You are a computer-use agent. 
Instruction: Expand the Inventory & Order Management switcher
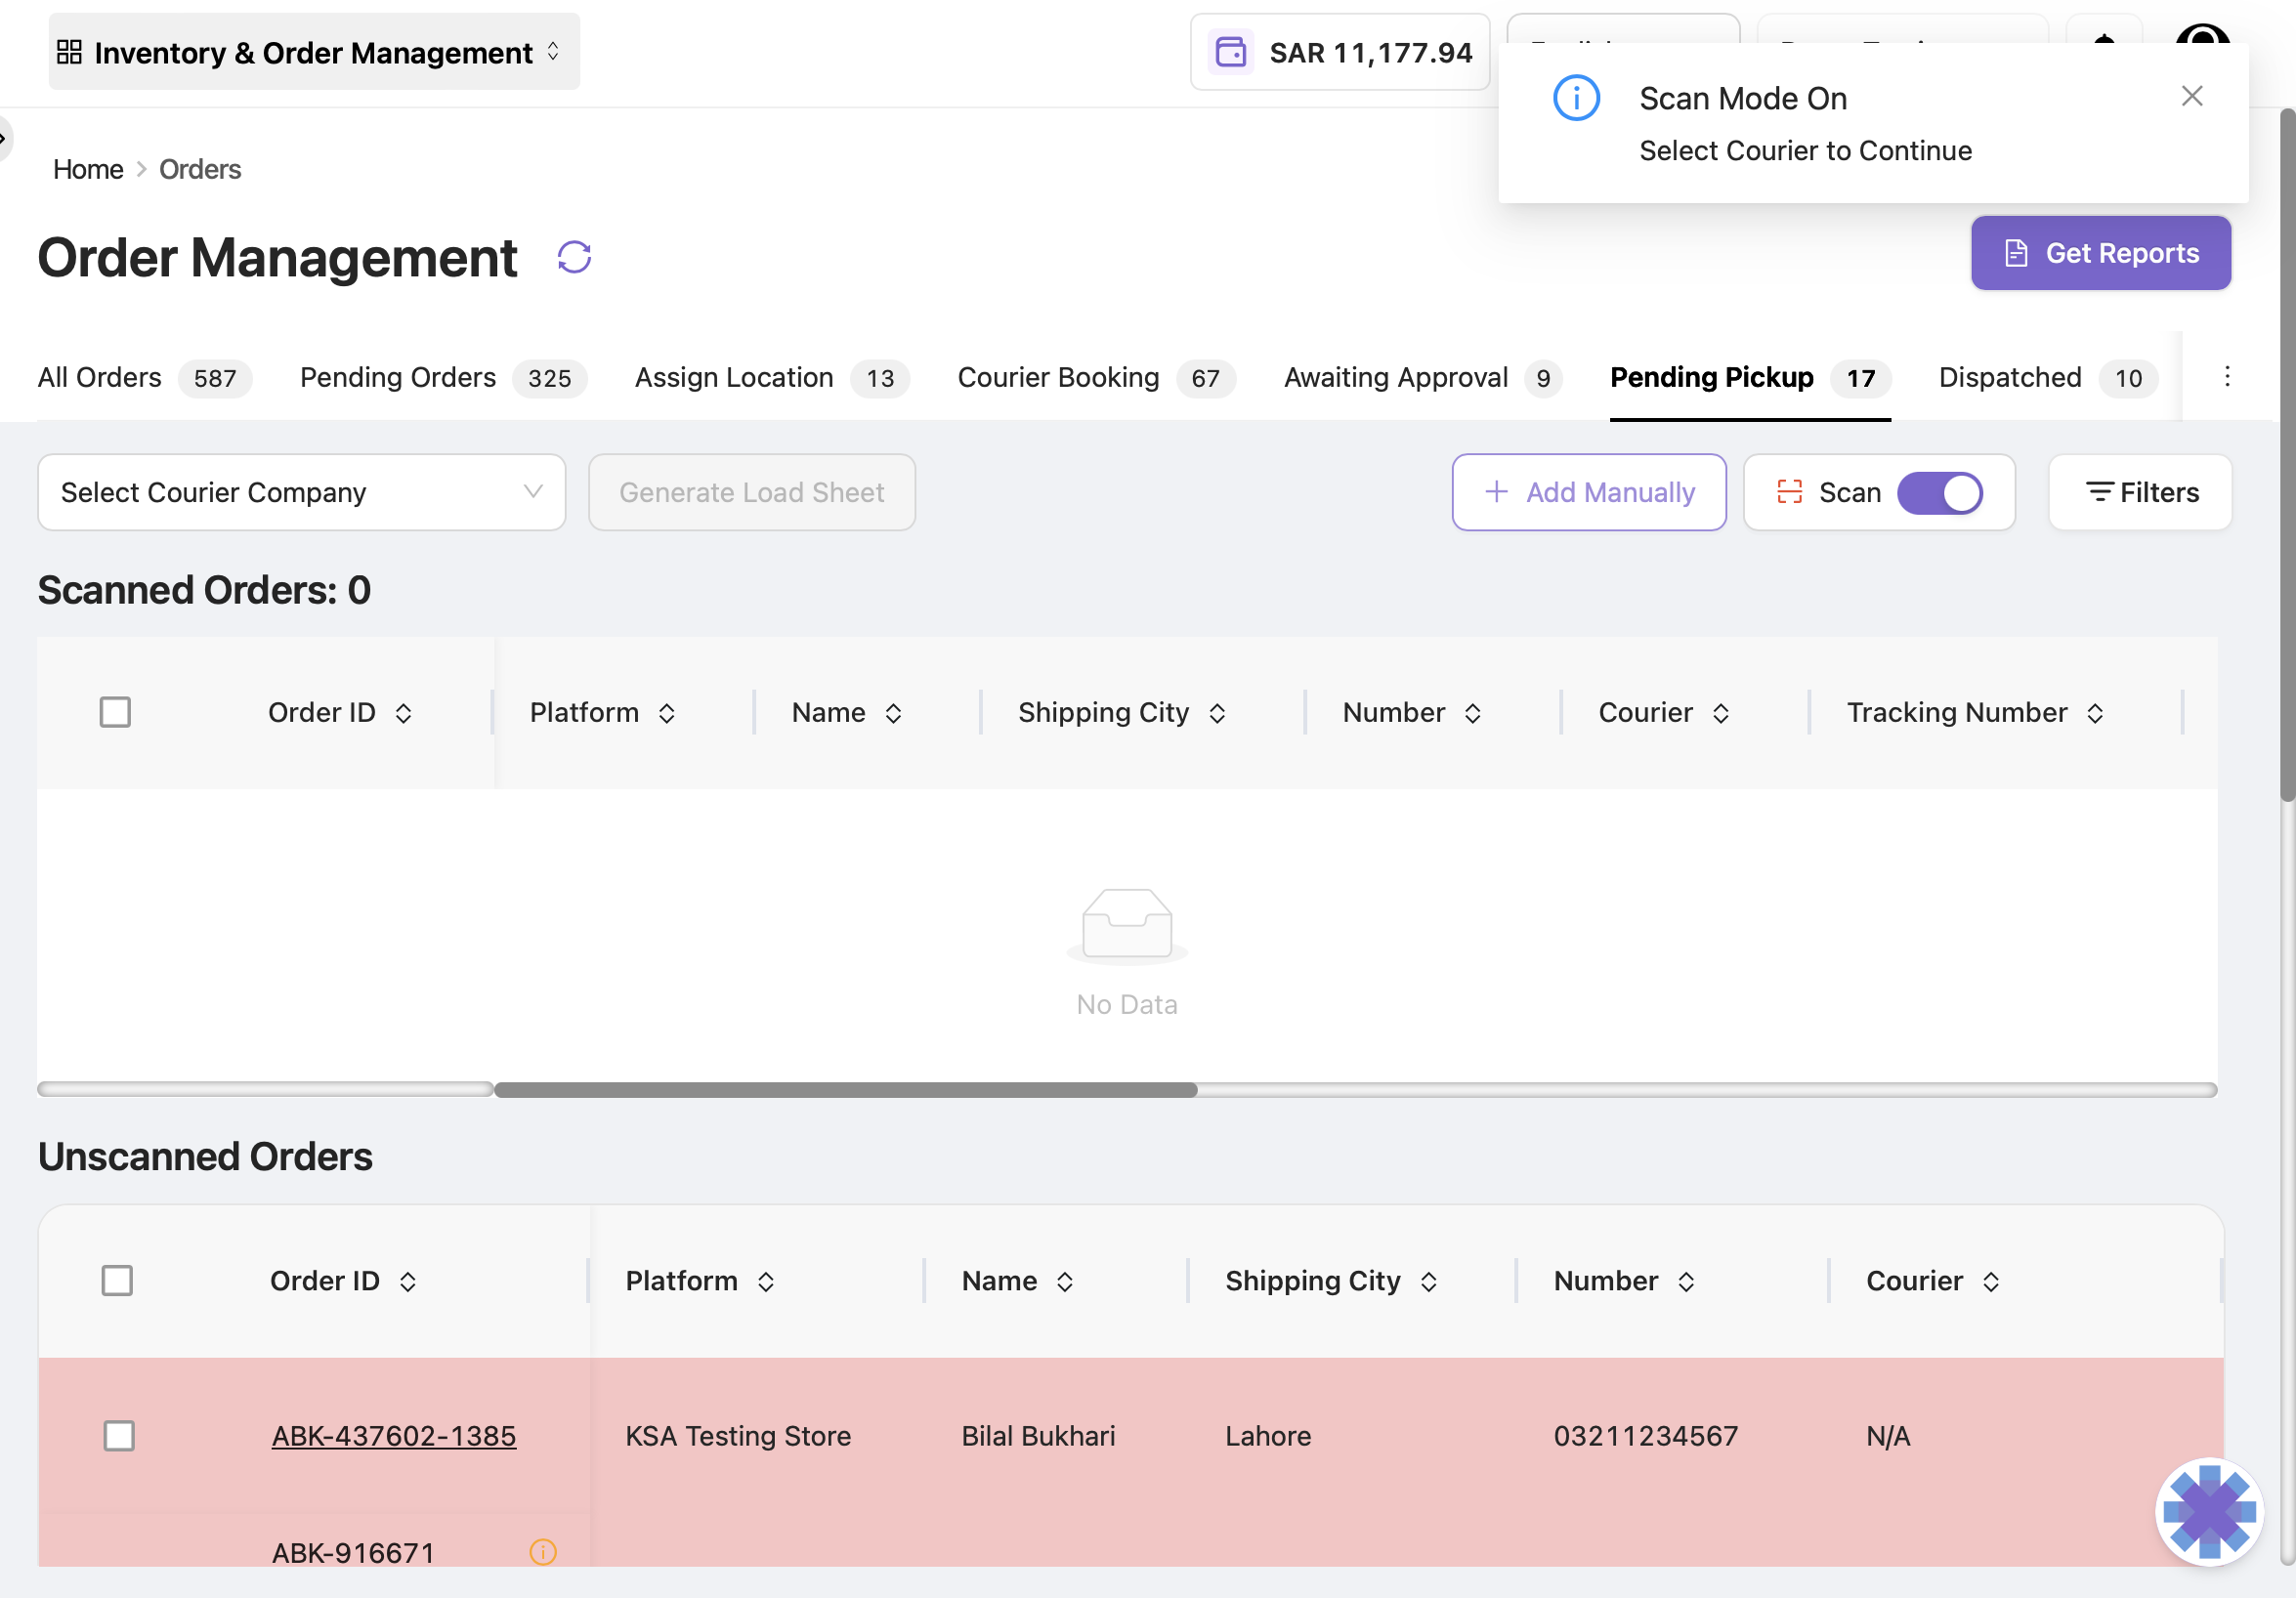(314, 52)
